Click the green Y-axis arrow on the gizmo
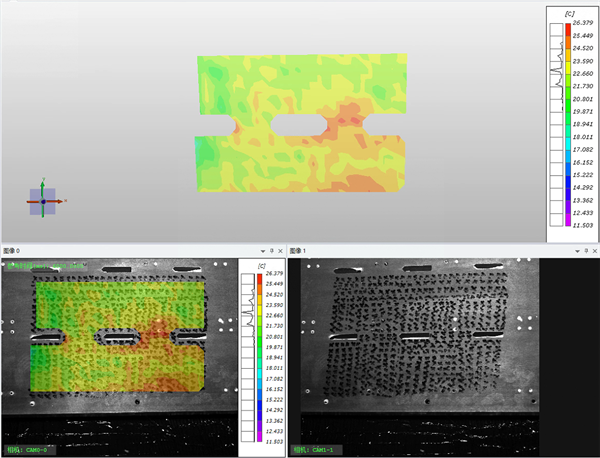This screenshot has height=458, width=600. click(x=42, y=185)
